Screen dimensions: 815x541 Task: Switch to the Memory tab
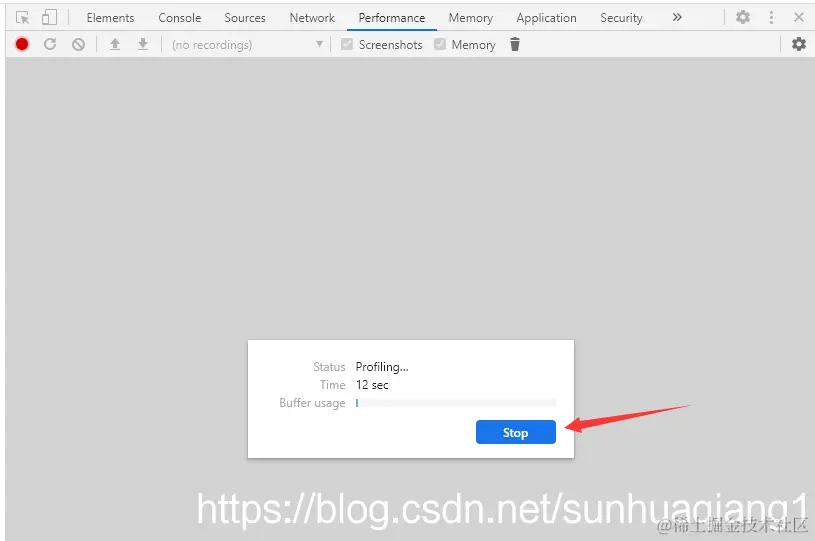pyautogui.click(x=470, y=18)
